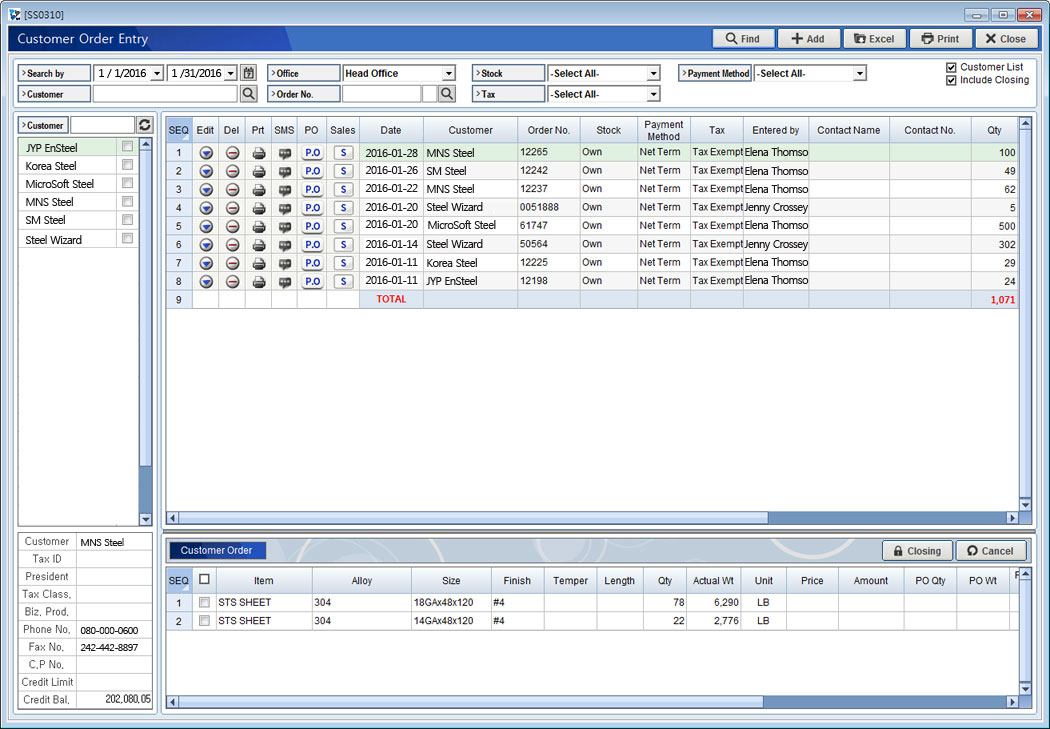Print order 12265
Image resolution: width=1050 pixels, height=729 pixels.
click(x=258, y=153)
